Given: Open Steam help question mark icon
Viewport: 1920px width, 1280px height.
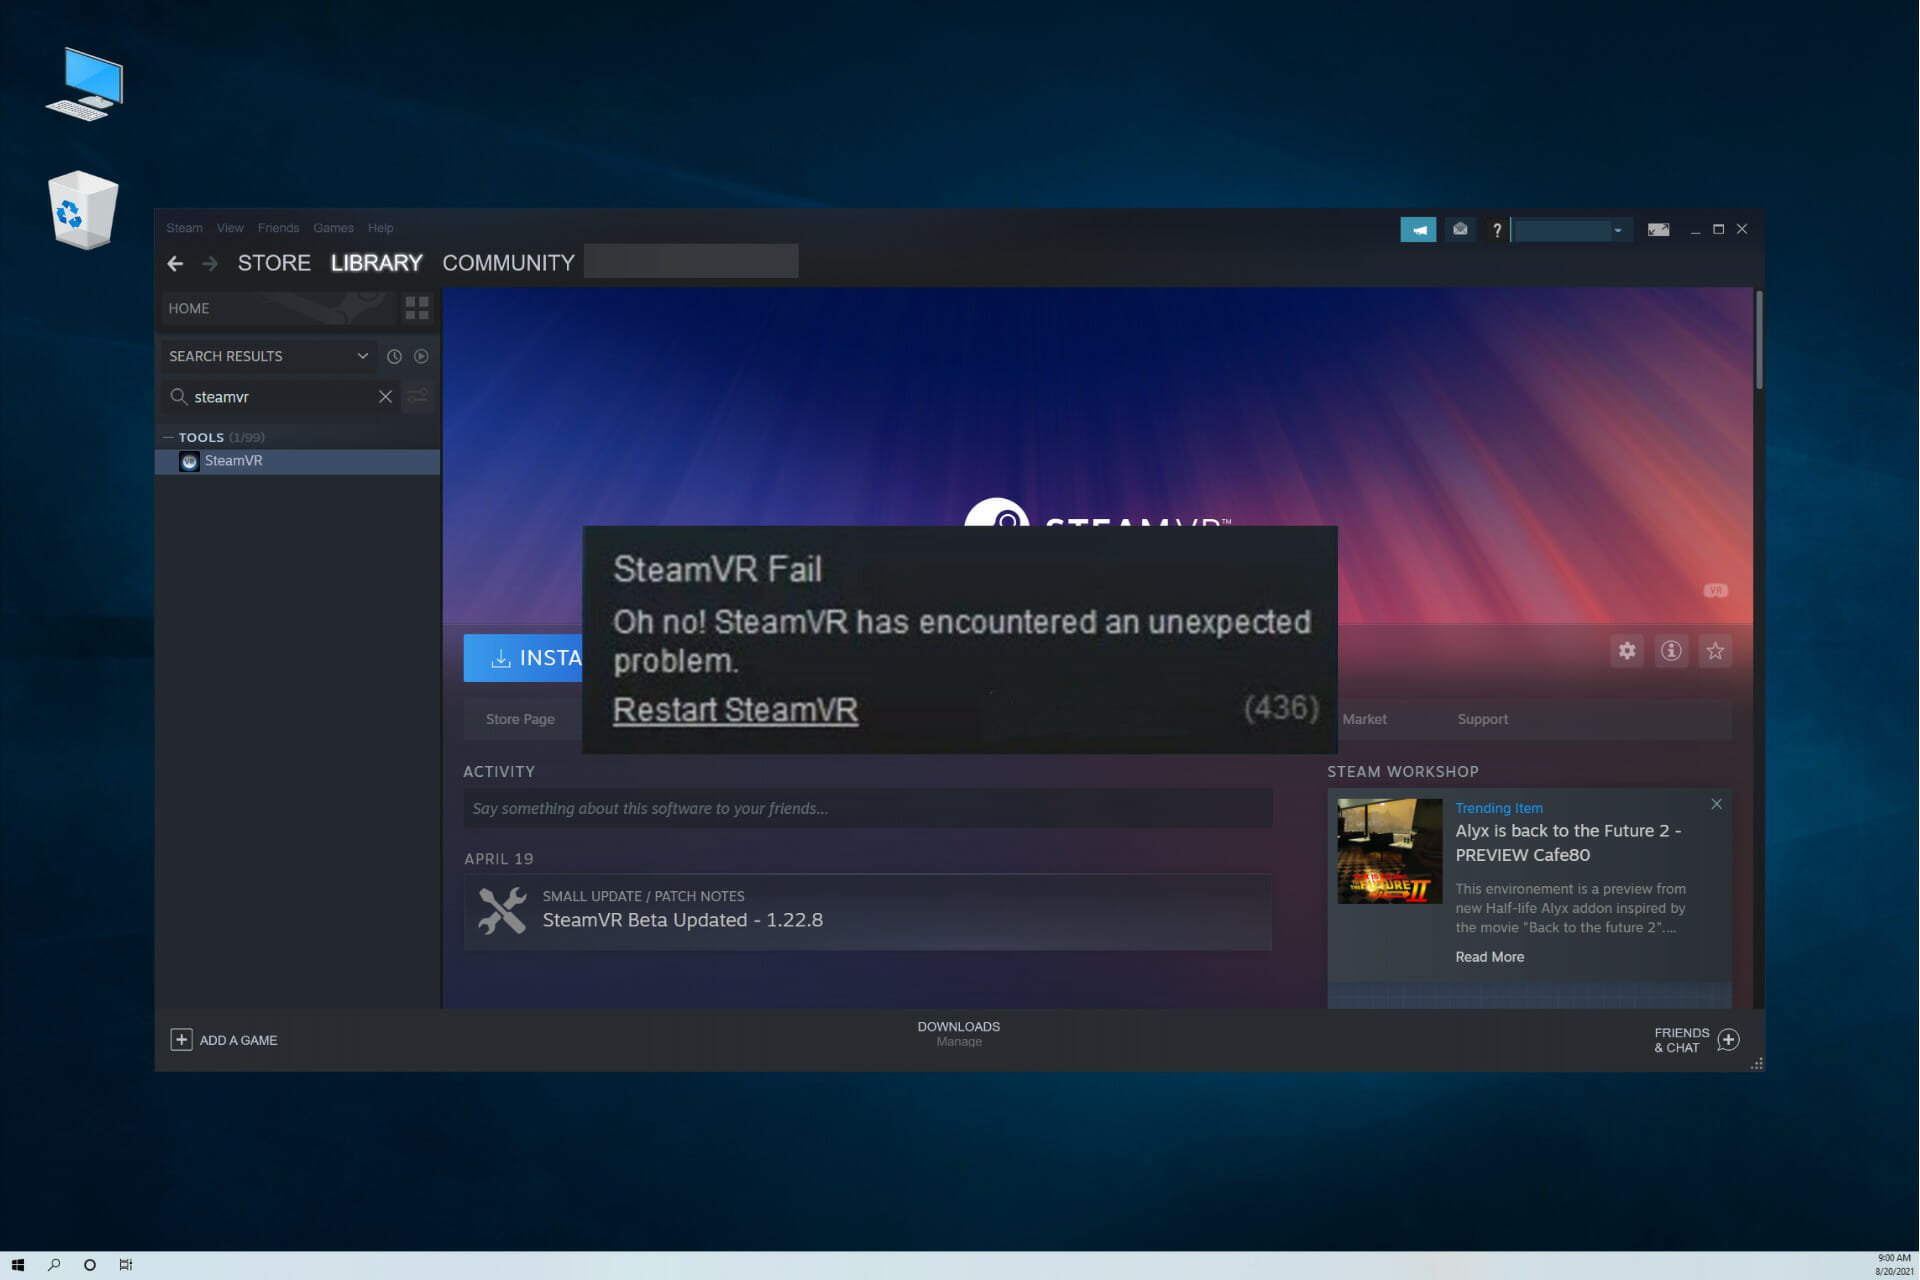Looking at the screenshot, I should click(1496, 230).
